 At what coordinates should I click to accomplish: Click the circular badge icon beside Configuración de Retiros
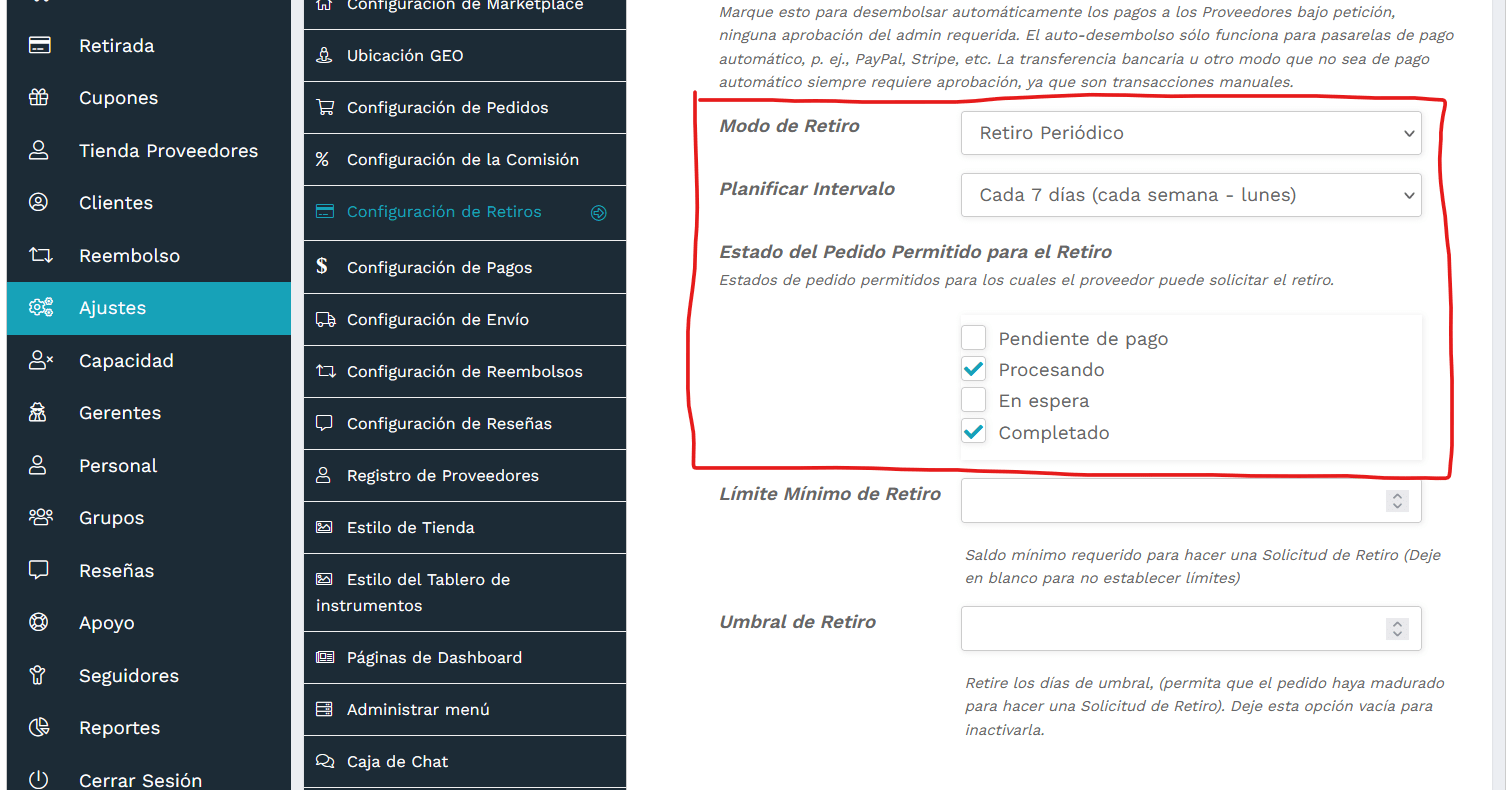click(x=599, y=212)
